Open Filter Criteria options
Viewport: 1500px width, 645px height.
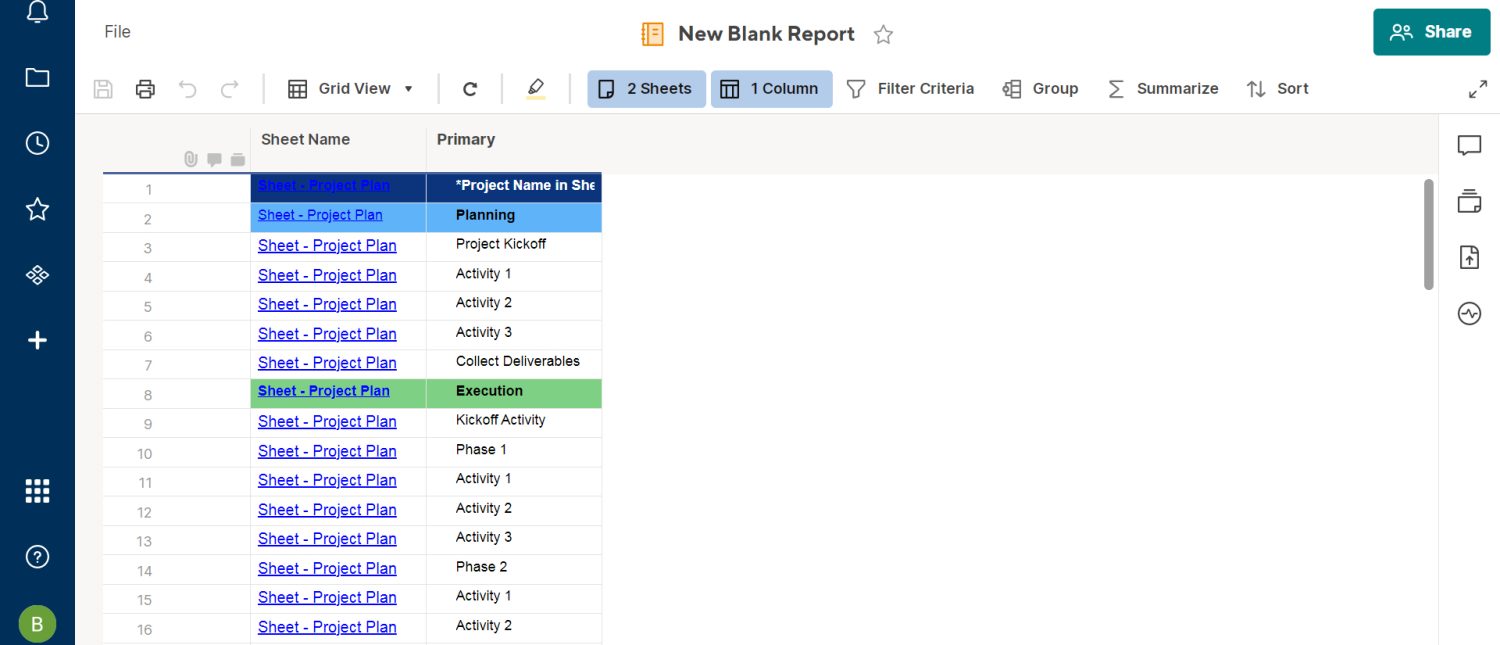tap(910, 89)
